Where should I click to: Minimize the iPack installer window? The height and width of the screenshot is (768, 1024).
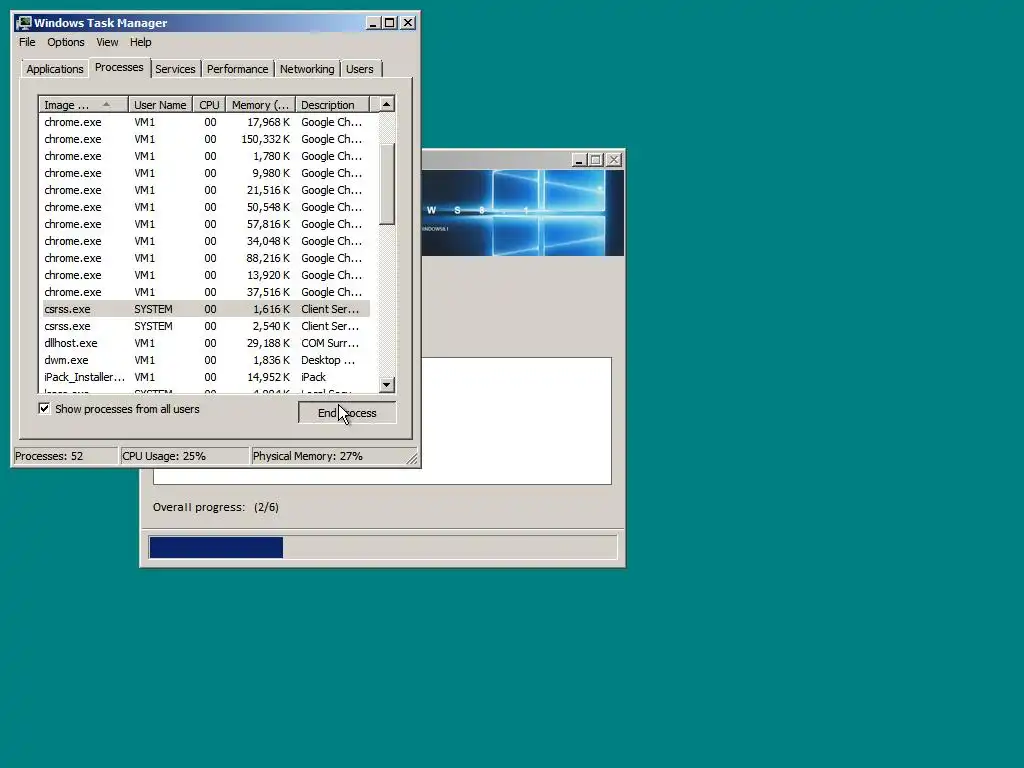tap(579, 159)
